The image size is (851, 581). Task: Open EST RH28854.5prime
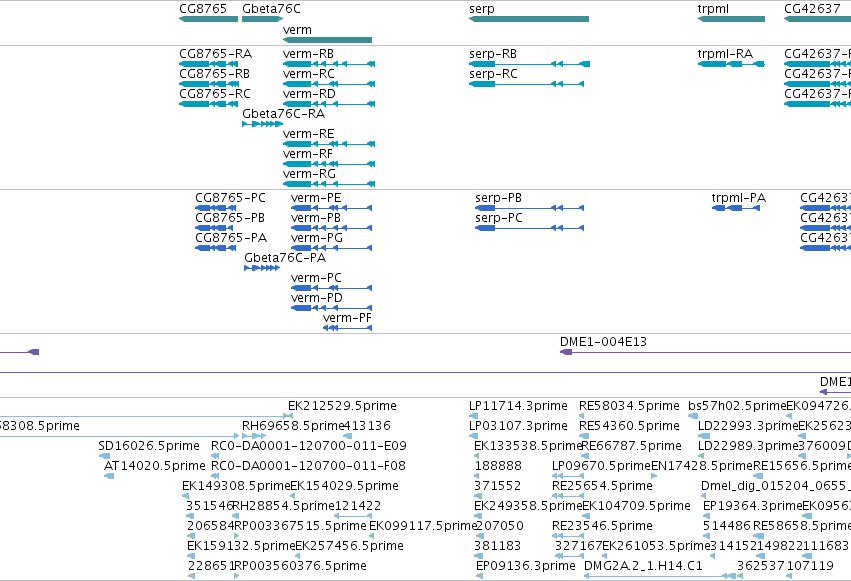283,506
